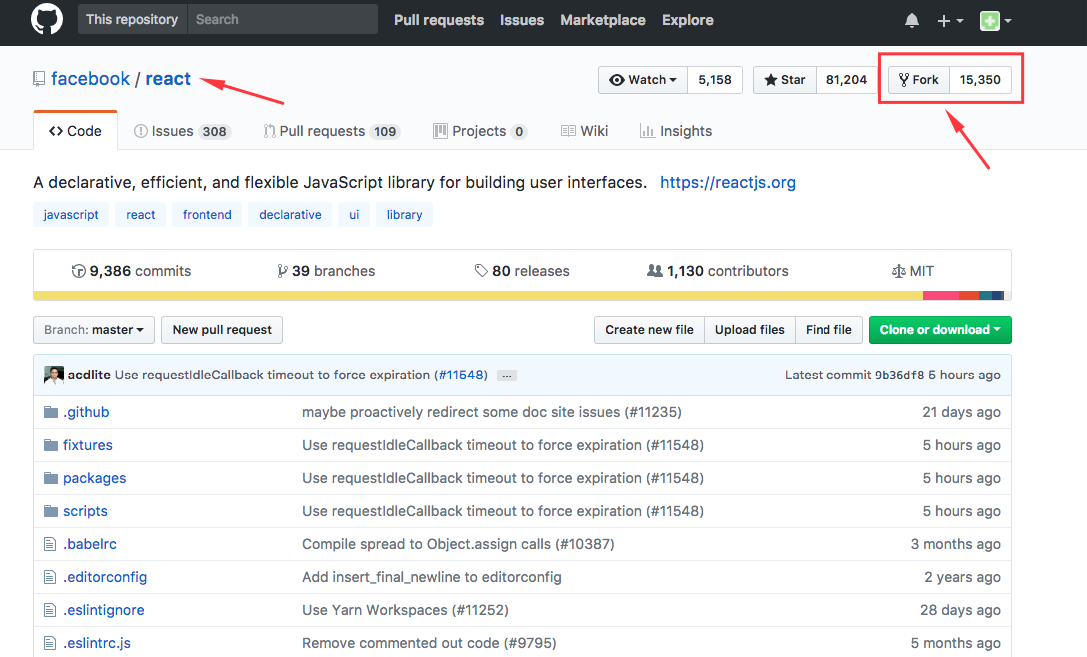This screenshot has width=1087, height=657.
Task: Click the .eslintrc.js file icon
Action: (x=50, y=643)
